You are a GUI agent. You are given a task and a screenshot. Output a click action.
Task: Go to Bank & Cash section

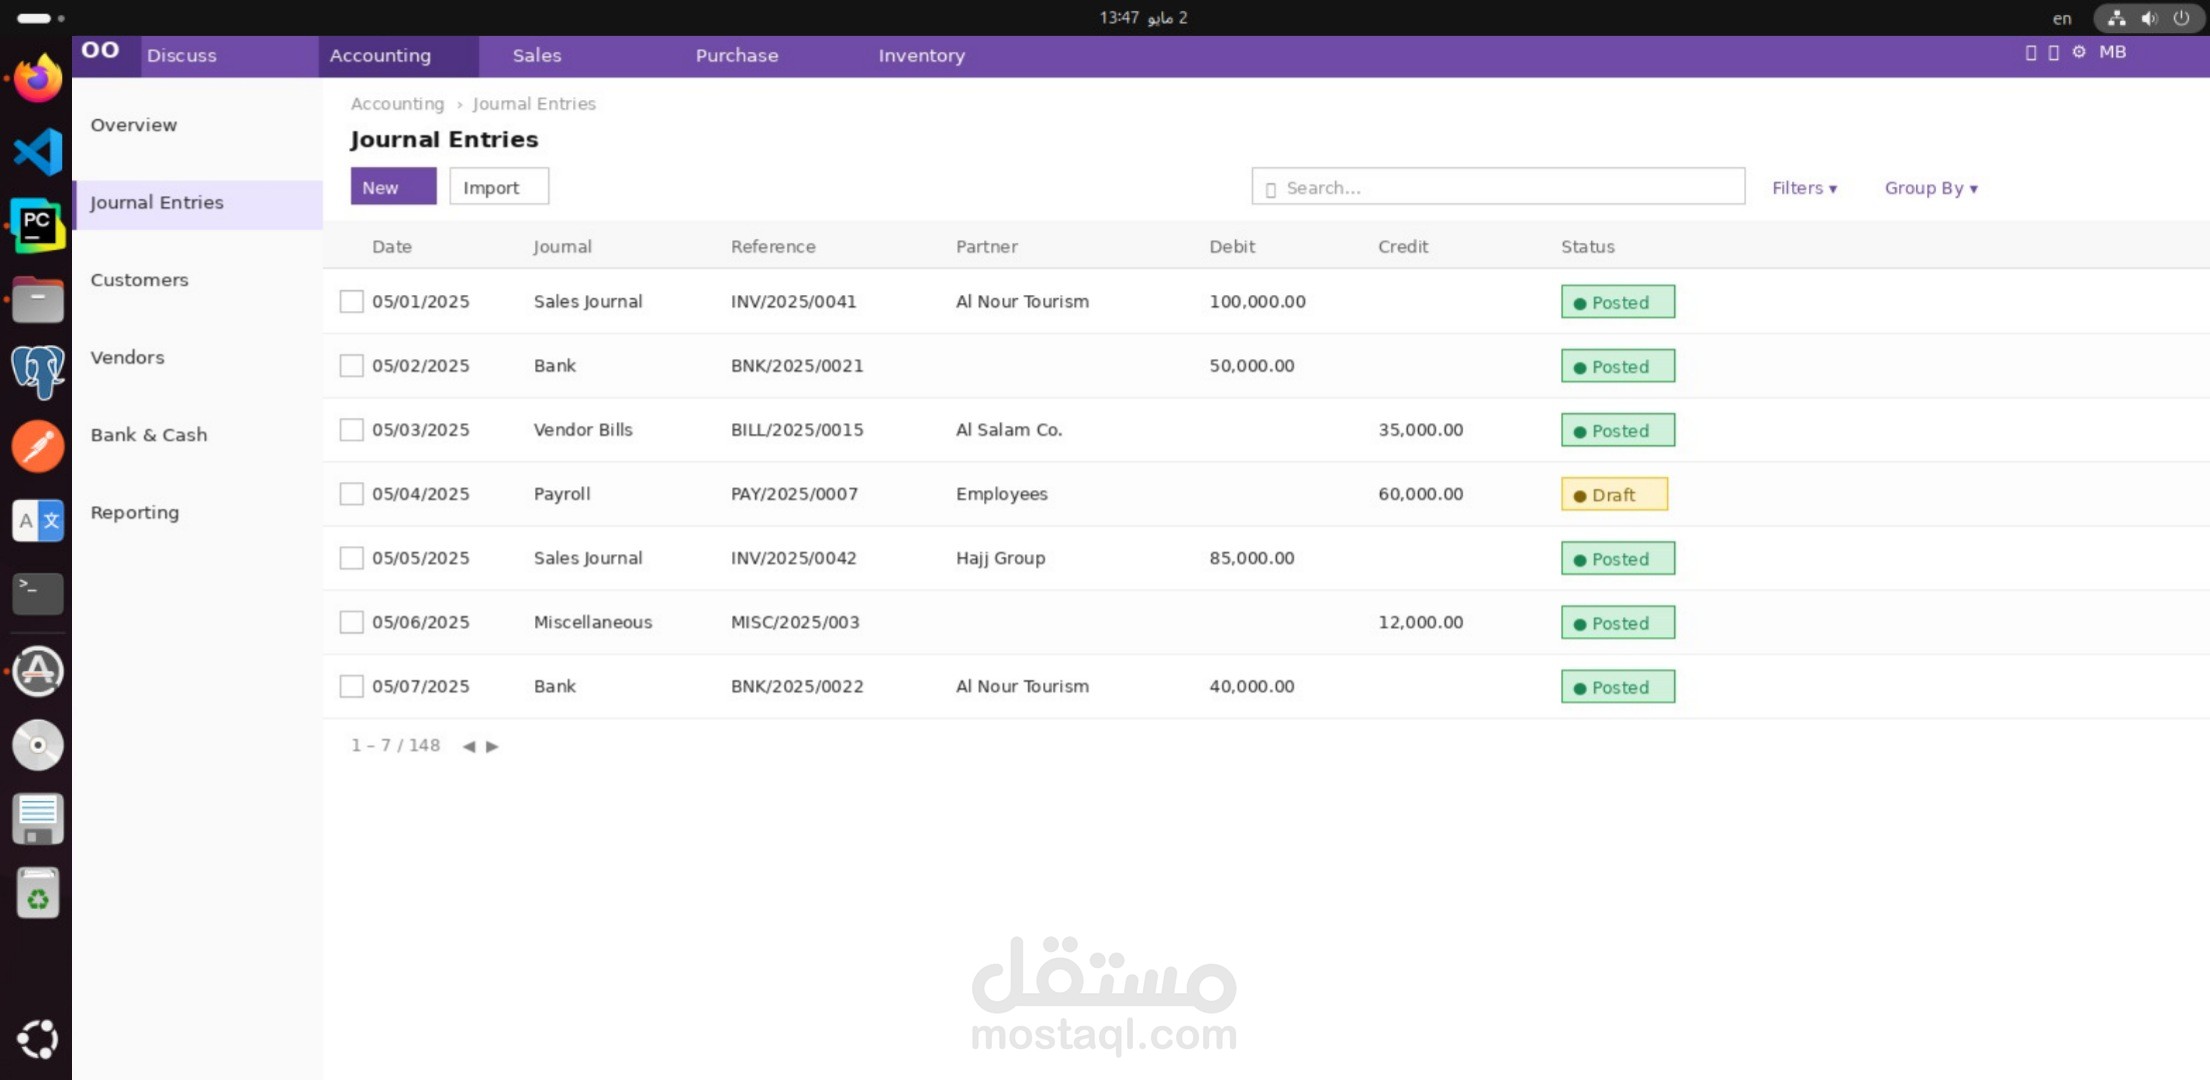(149, 435)
